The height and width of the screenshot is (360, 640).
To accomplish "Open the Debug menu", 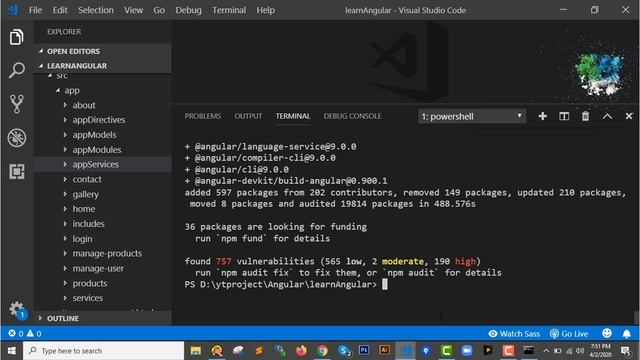I will pyautogui.click(x=188, y=10).
